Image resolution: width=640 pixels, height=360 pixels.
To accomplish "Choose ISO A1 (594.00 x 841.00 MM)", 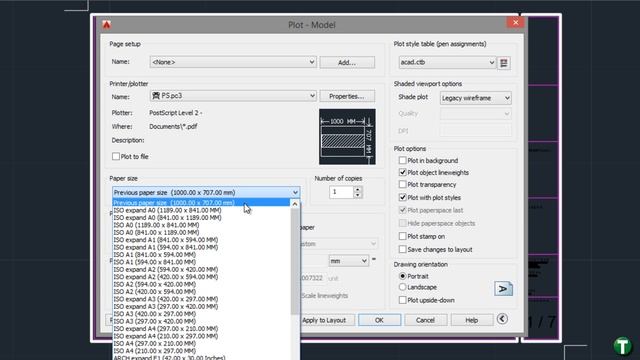I will [155, 262].
